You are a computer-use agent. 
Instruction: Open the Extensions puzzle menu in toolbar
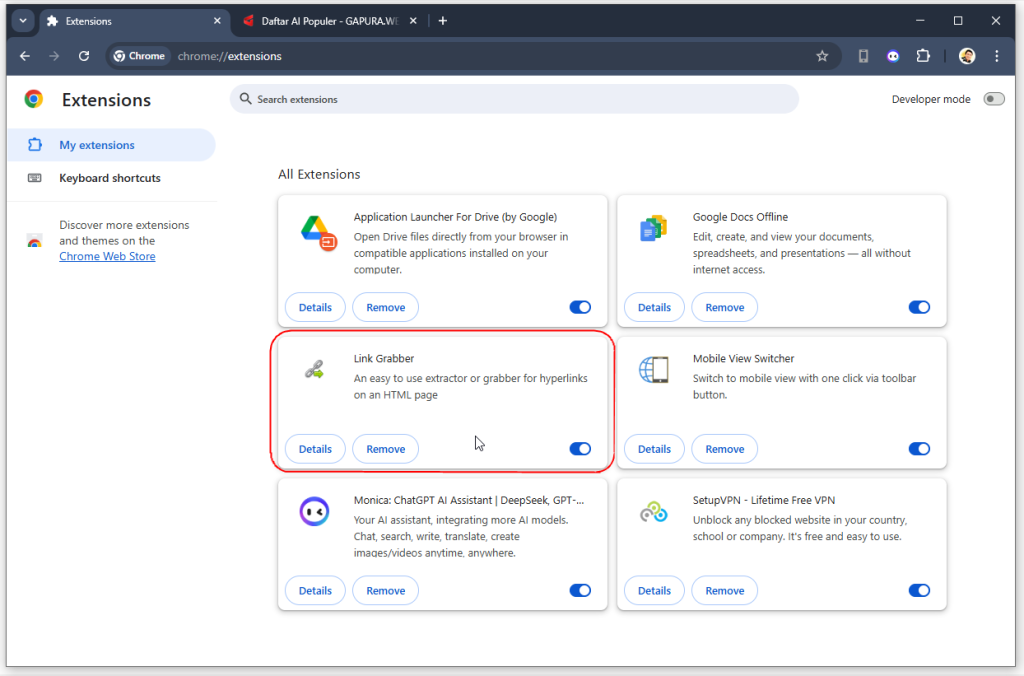point(923,56)
